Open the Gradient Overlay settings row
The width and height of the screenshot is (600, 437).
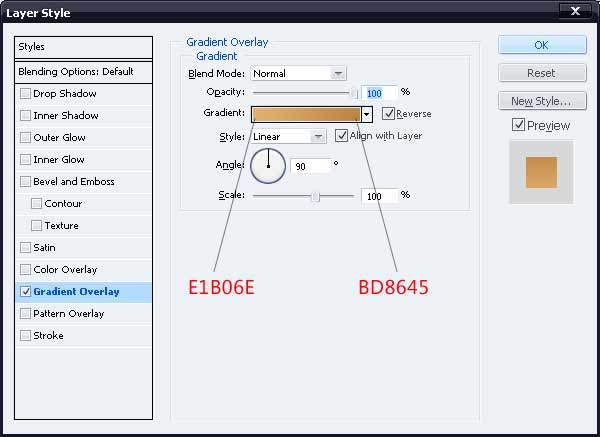[x=83, y=292]
